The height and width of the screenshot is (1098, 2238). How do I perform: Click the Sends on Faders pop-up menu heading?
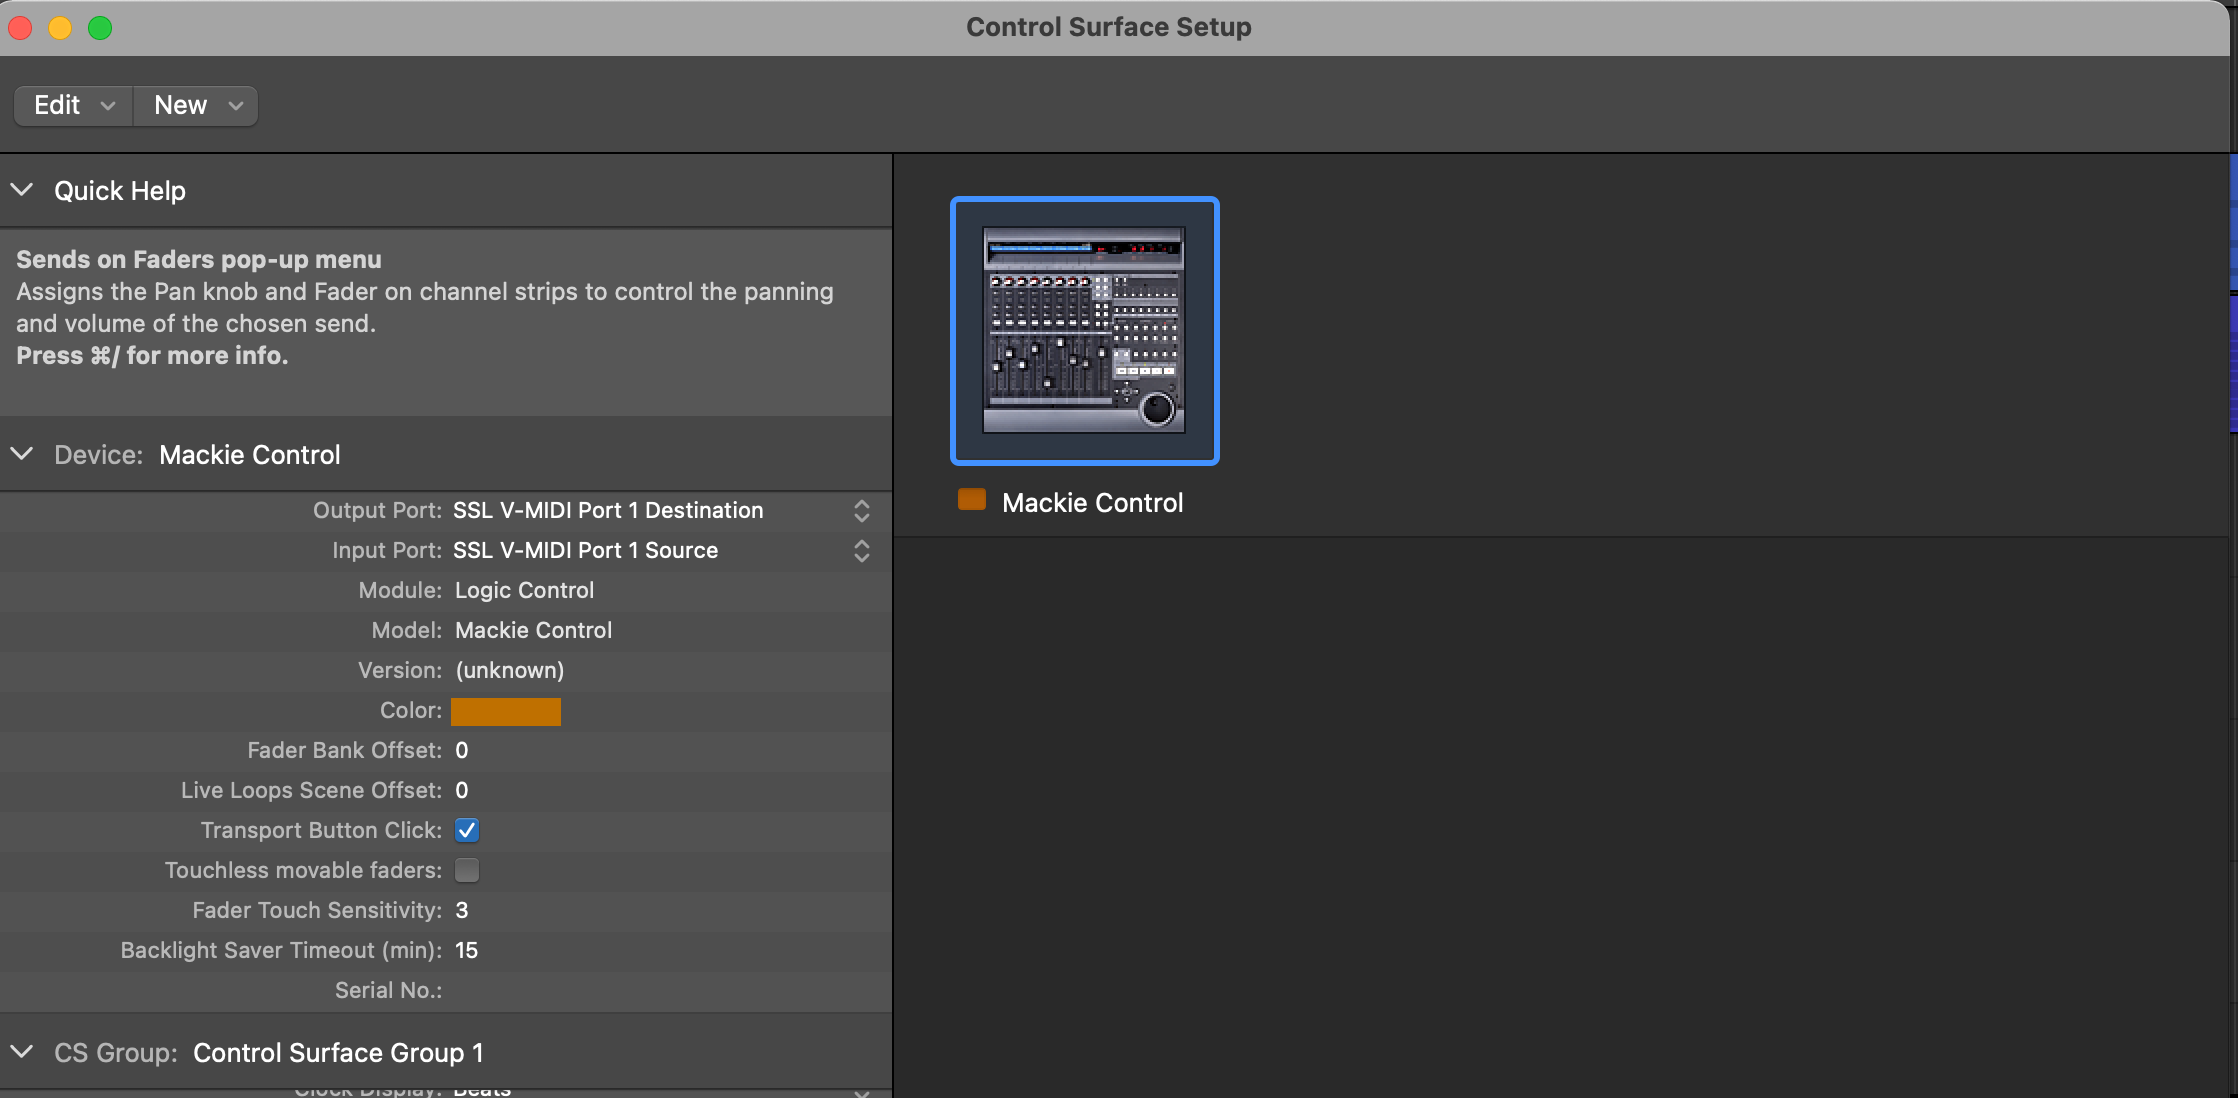pos(199,260)
